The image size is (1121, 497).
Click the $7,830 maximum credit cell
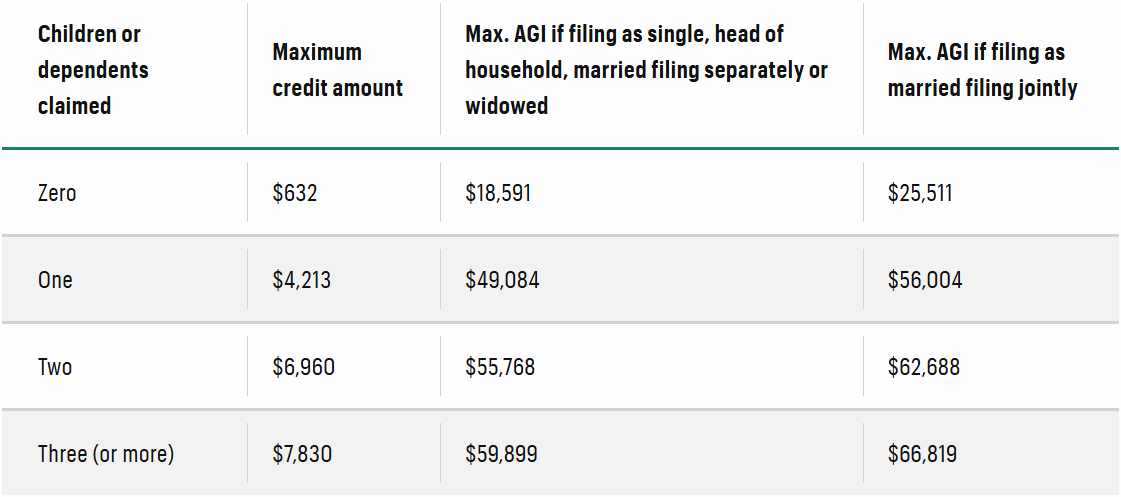302,454
